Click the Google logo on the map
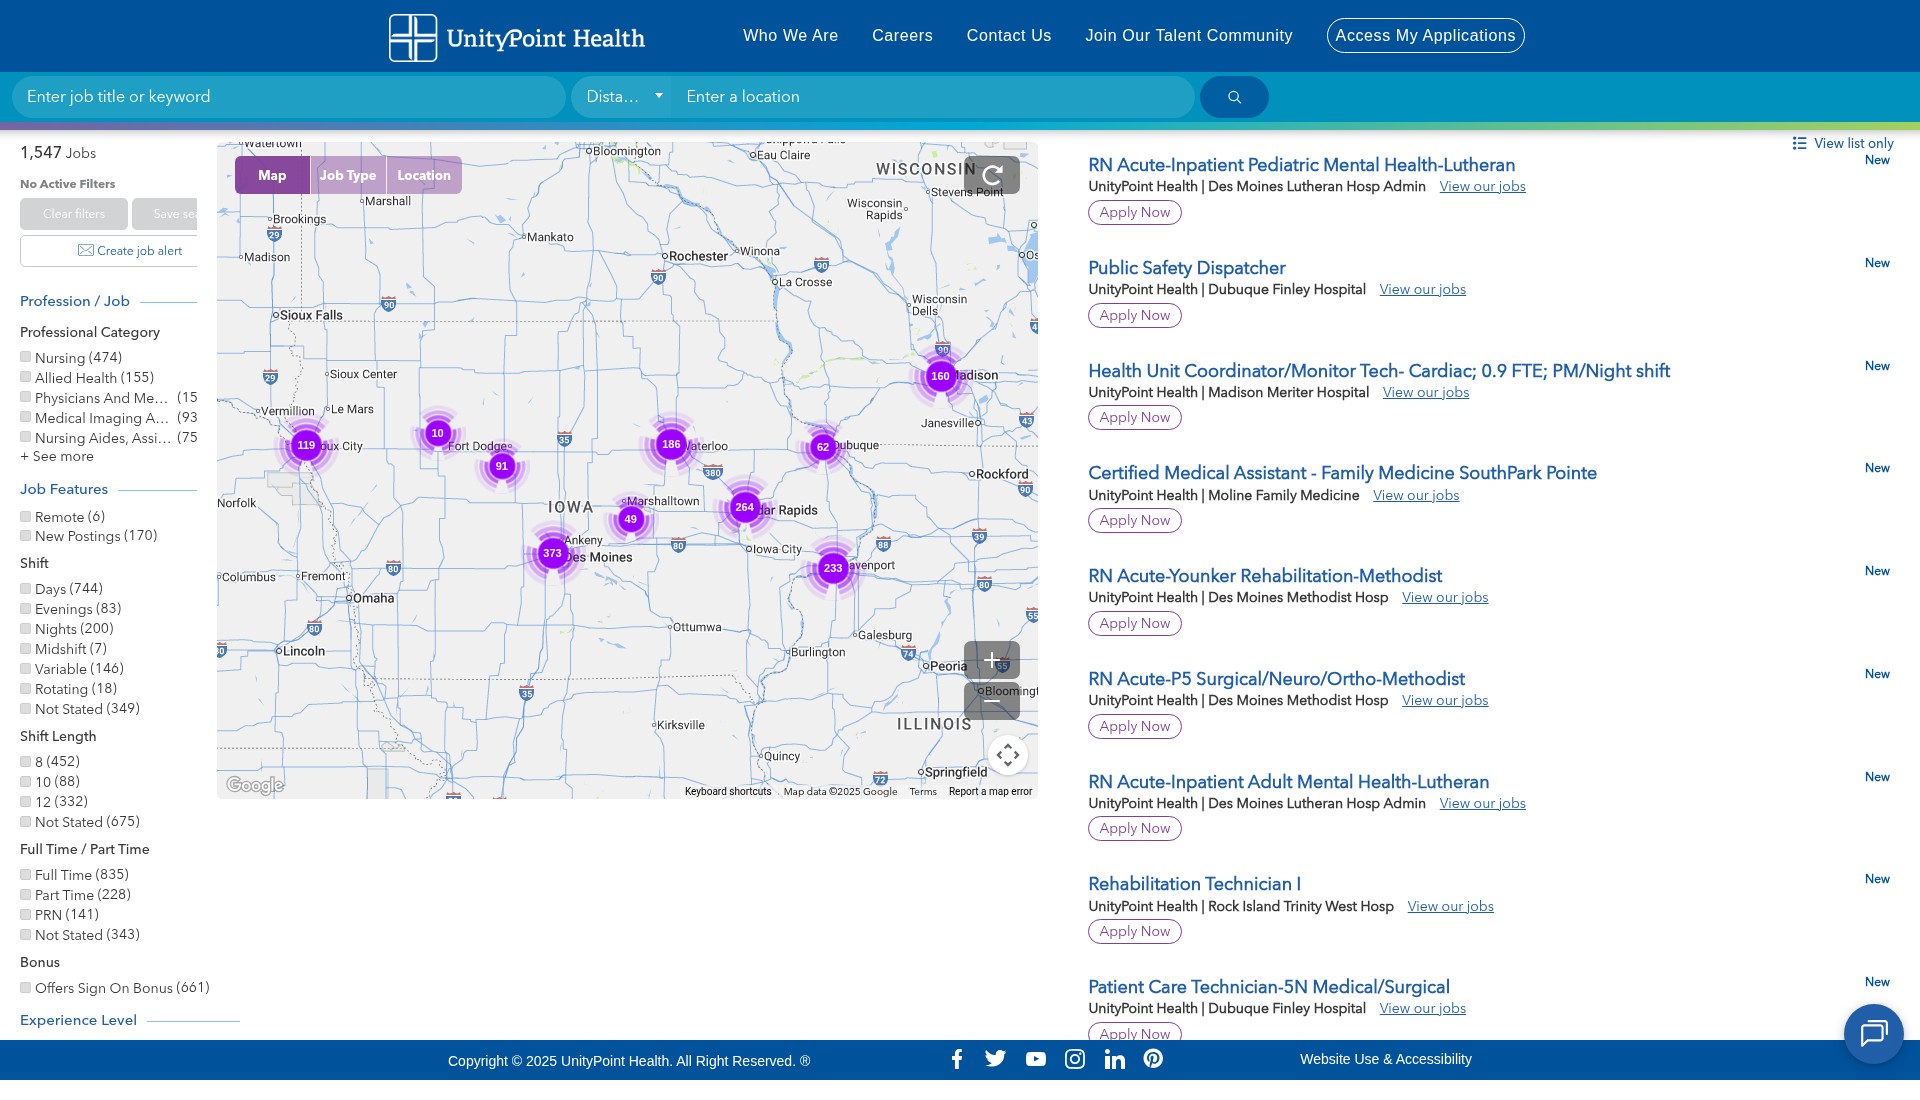 (255, 785)
